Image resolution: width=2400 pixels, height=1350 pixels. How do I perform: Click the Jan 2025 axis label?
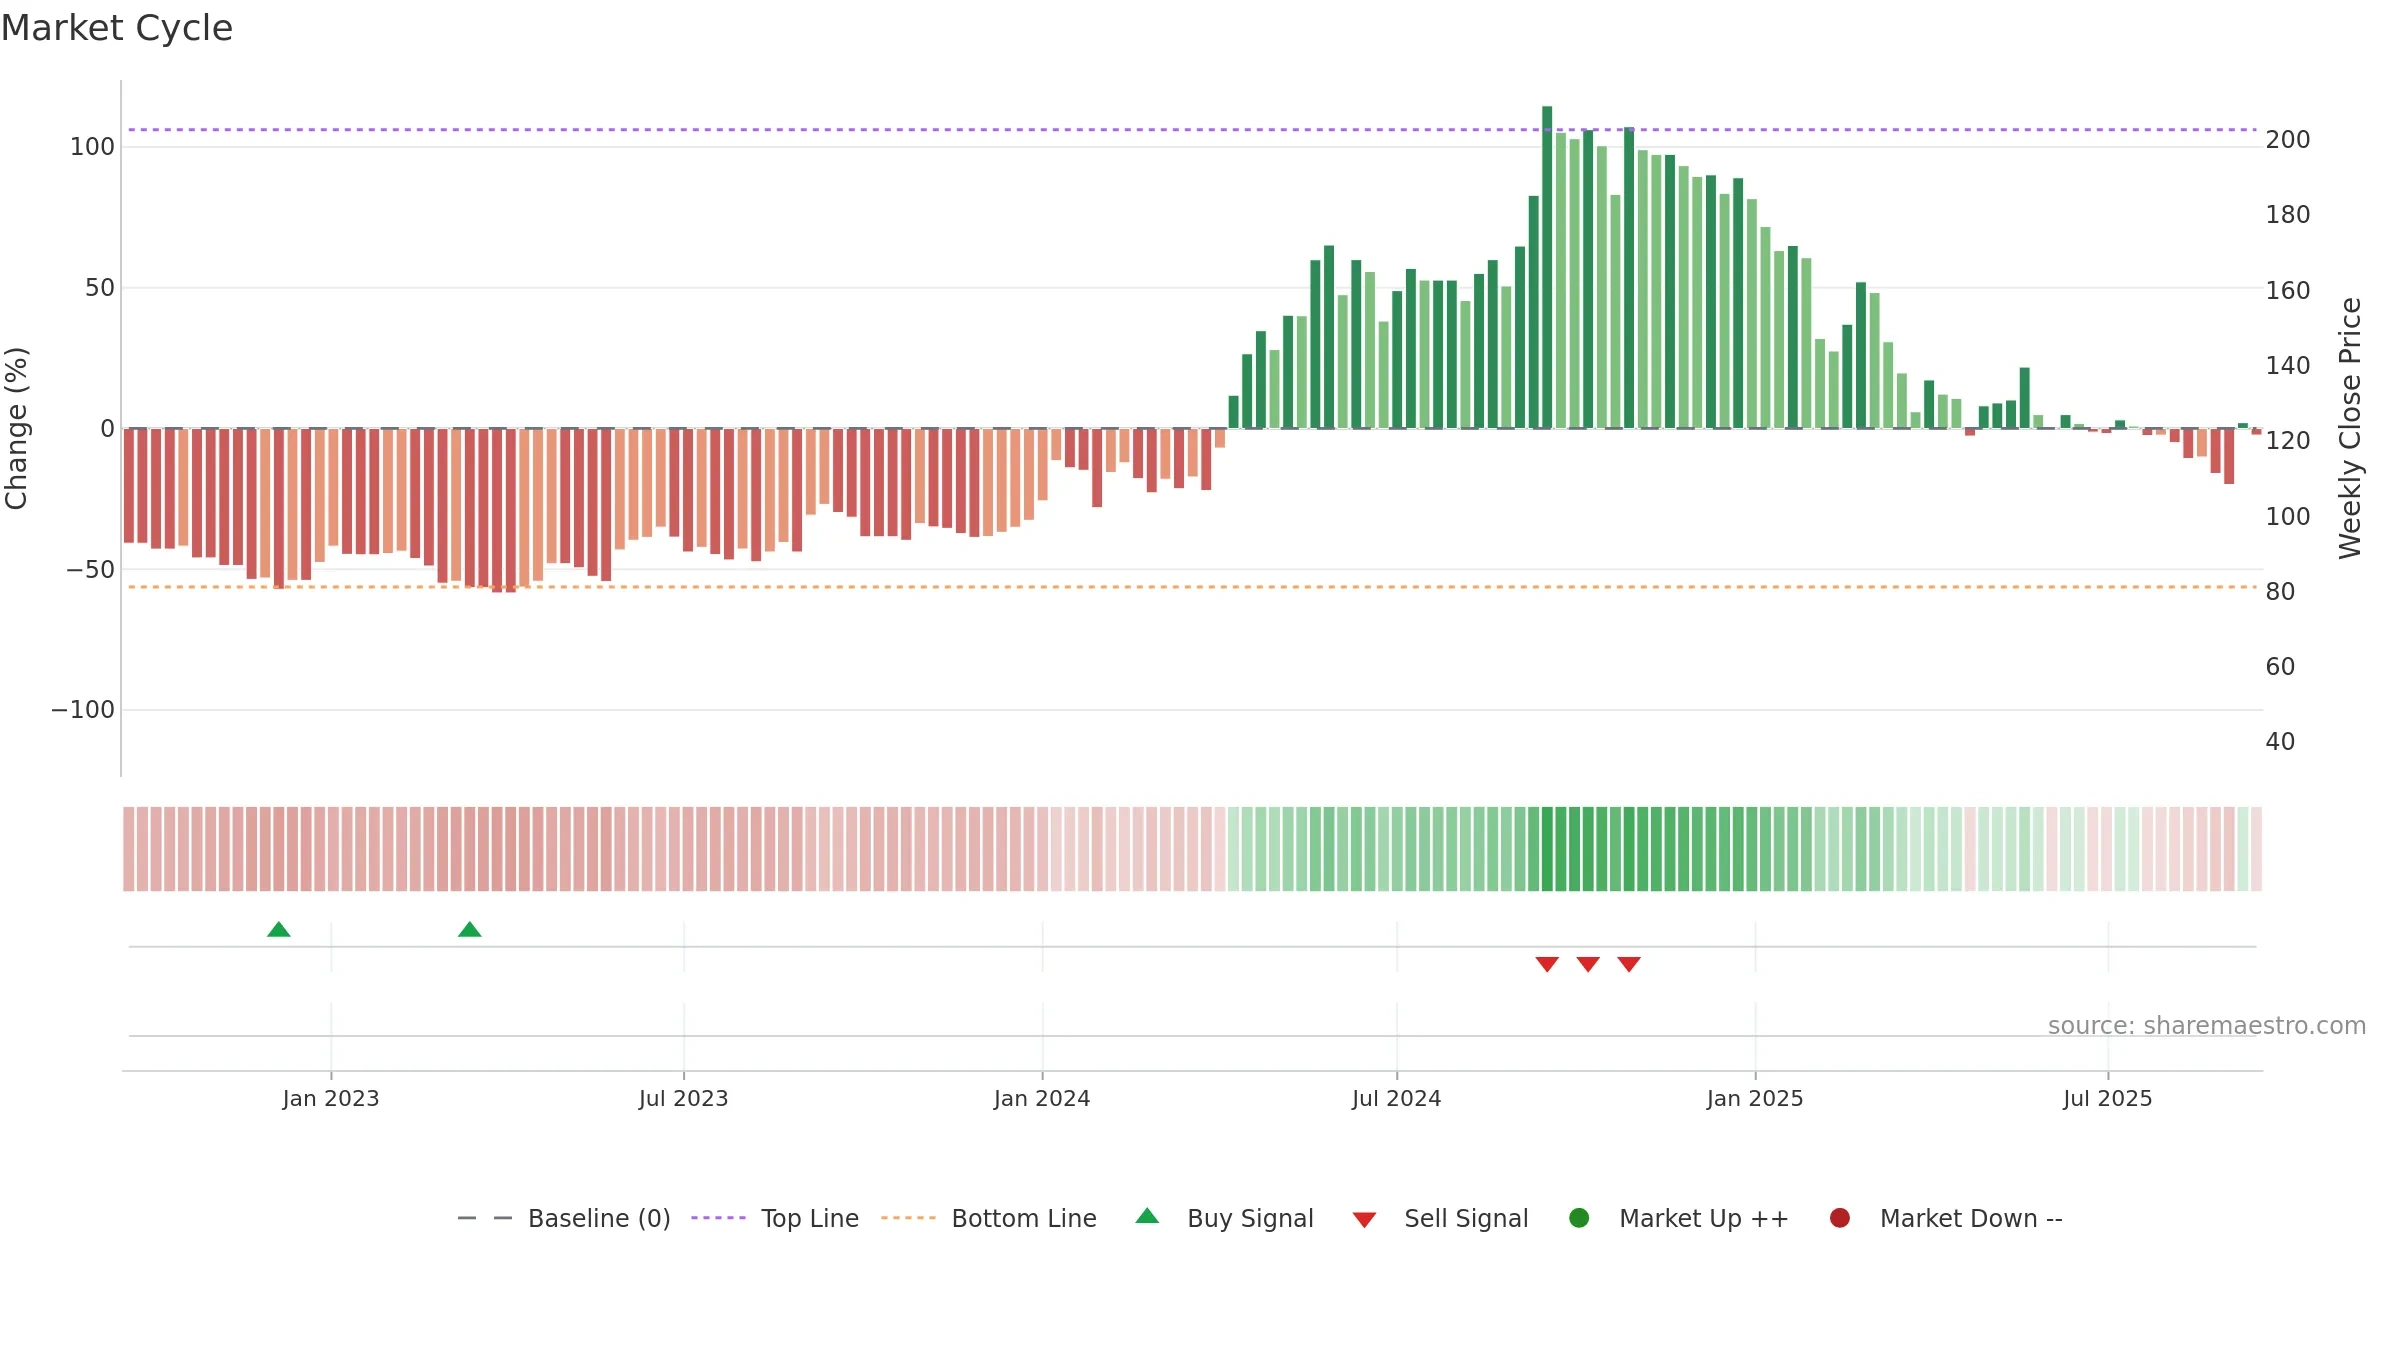tap(1755, 1099)
